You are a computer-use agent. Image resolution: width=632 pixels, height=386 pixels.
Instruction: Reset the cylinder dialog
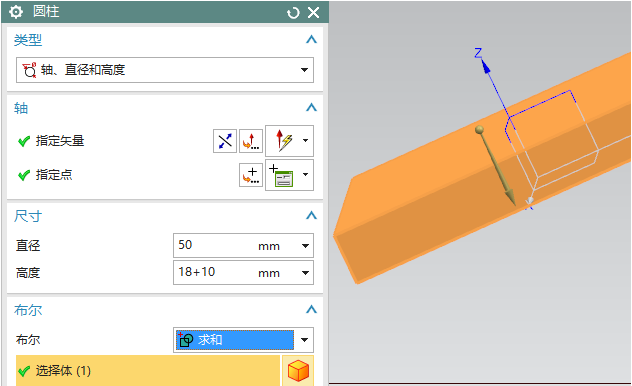click(293, 13)
